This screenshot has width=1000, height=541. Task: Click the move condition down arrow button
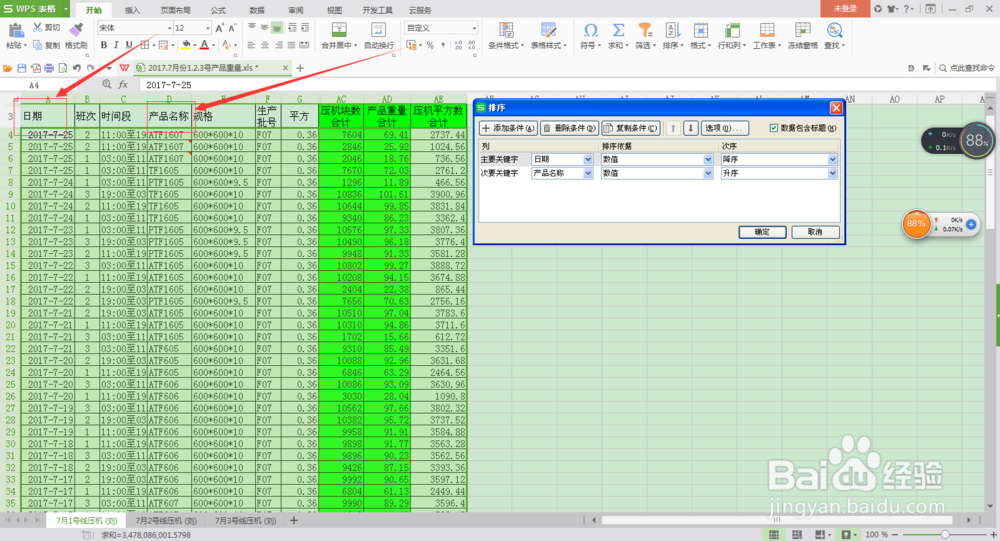[x=690, y=128]
